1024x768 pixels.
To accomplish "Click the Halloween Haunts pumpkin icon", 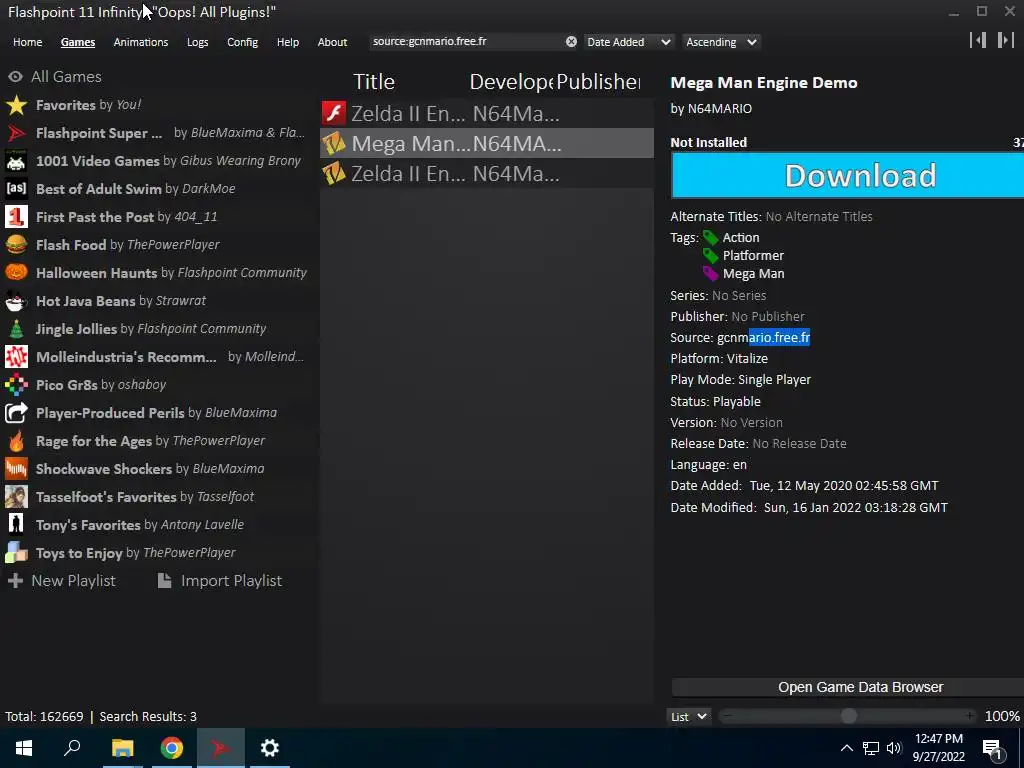I will tap(16, 273).
